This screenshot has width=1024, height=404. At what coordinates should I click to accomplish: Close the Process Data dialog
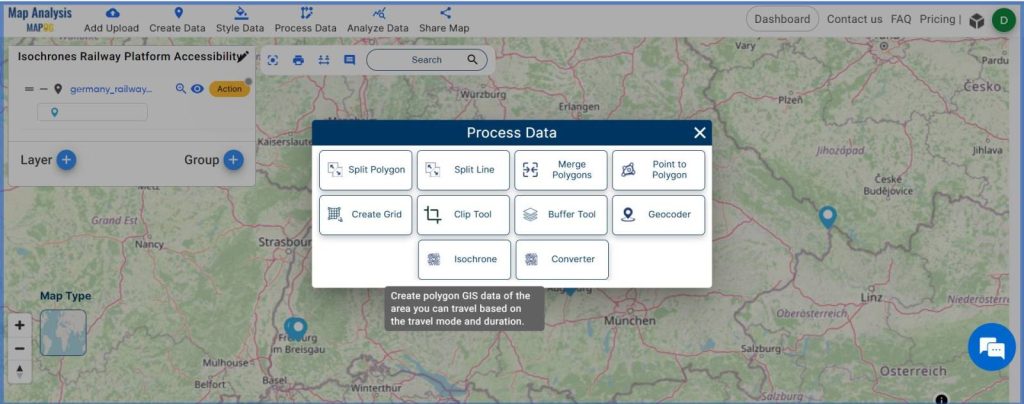pos(700,133)
